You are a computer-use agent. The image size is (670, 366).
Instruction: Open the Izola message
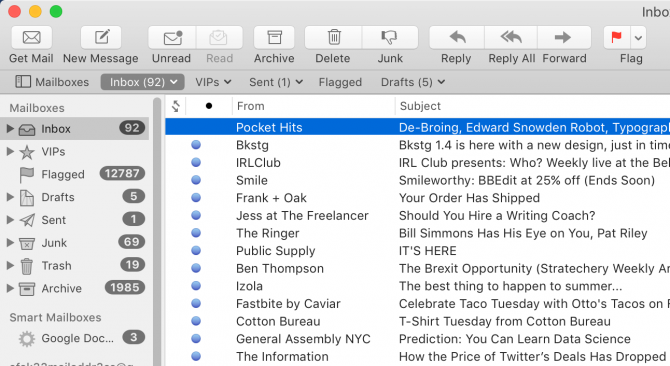coord(417,286)
